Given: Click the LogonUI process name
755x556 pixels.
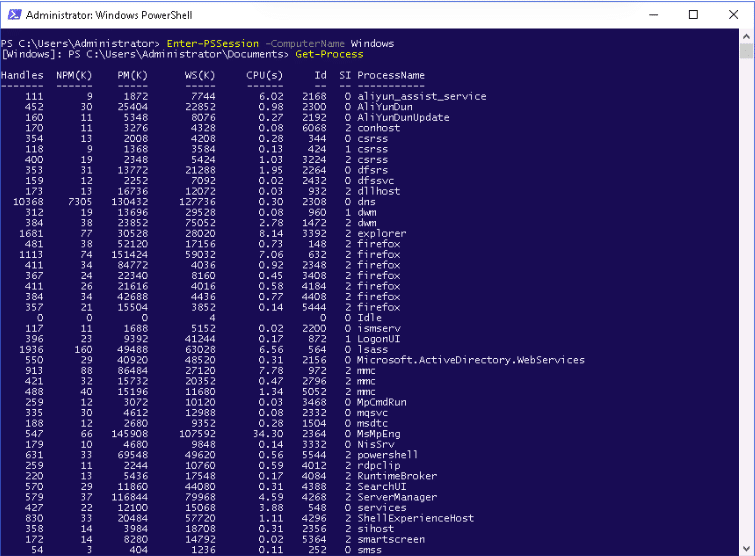Looking at the screenshot, I should click(x=378, y=339).
